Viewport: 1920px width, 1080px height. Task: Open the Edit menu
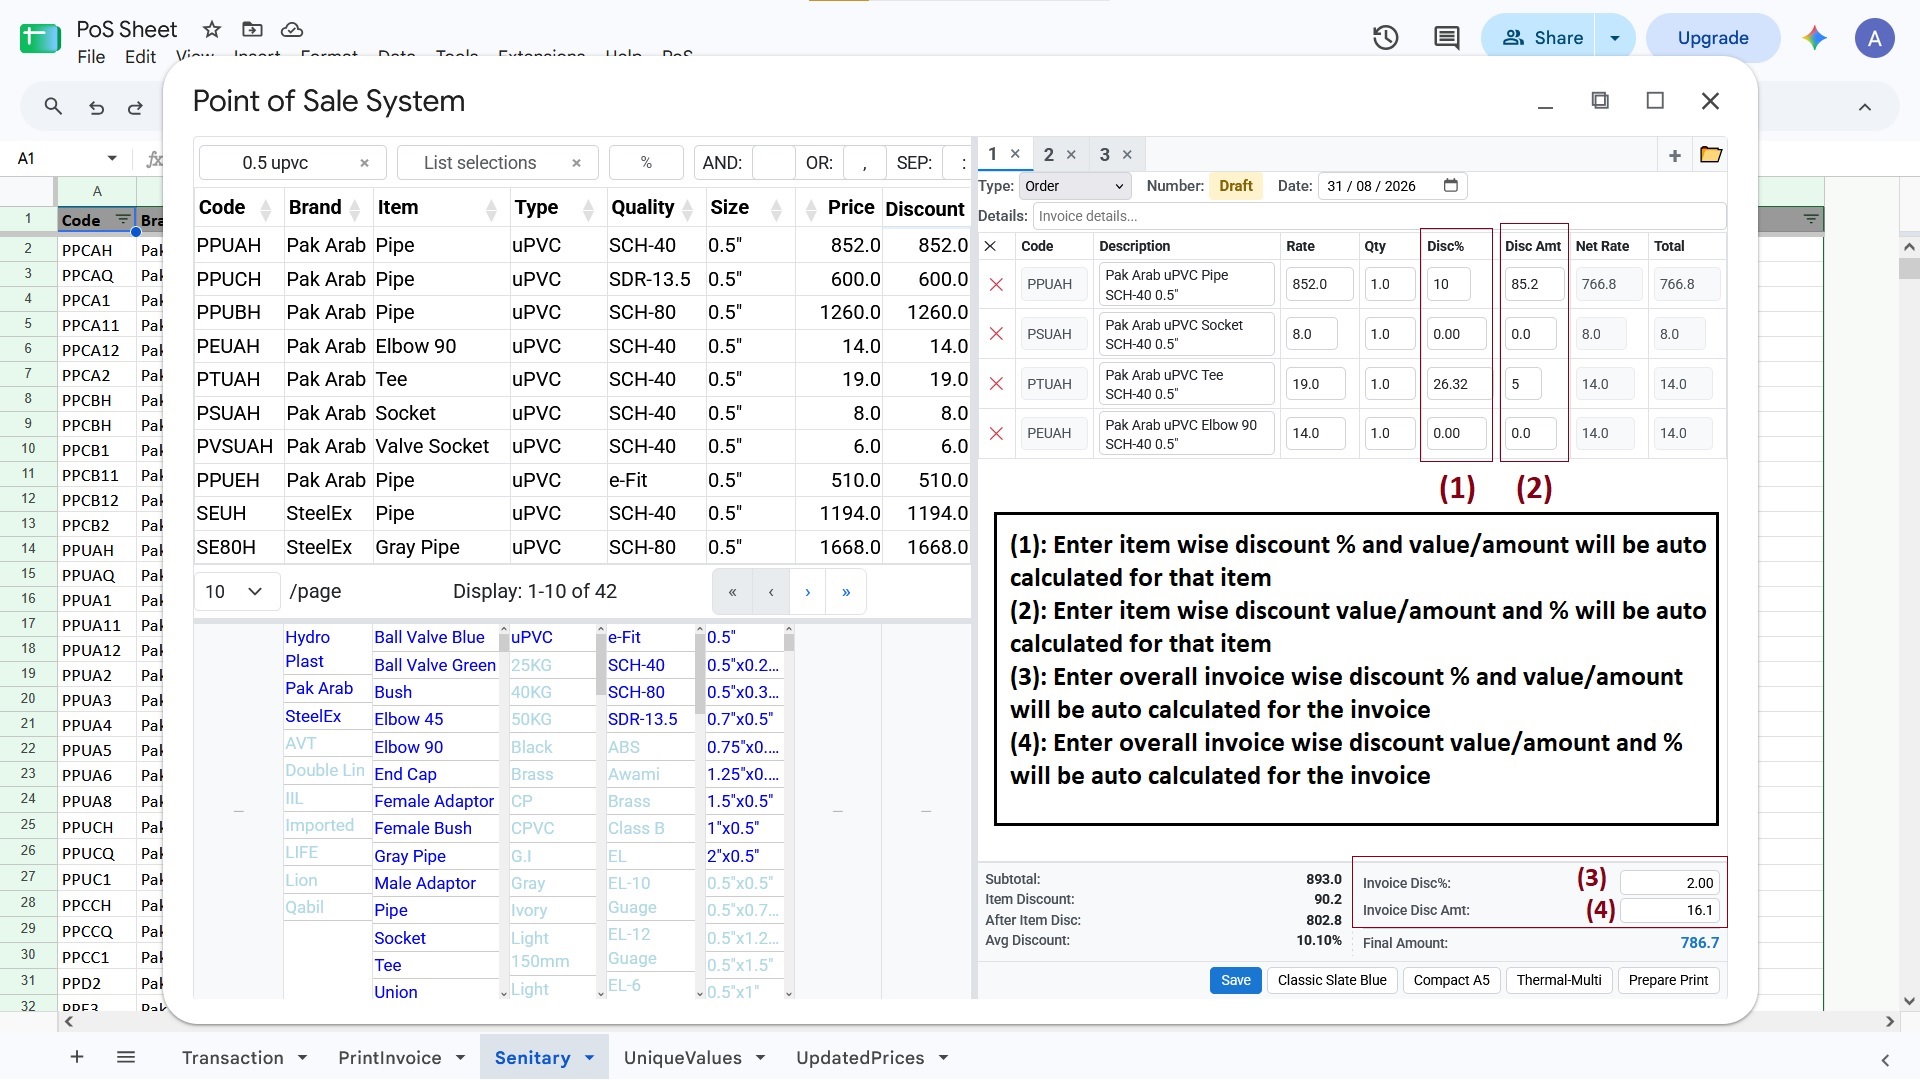[x=140, y=57]
